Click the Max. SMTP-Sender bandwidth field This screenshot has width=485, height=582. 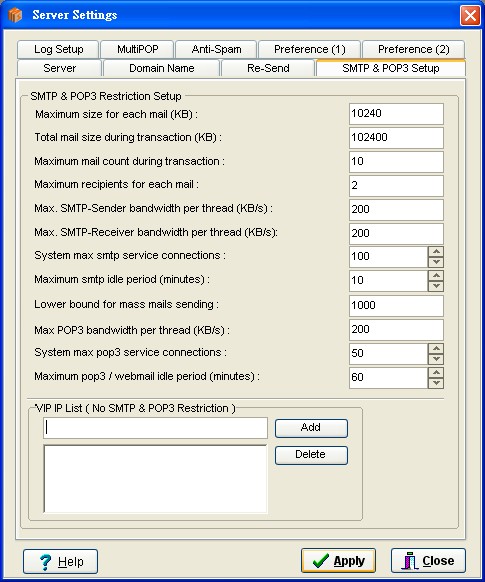click(396, 209)
